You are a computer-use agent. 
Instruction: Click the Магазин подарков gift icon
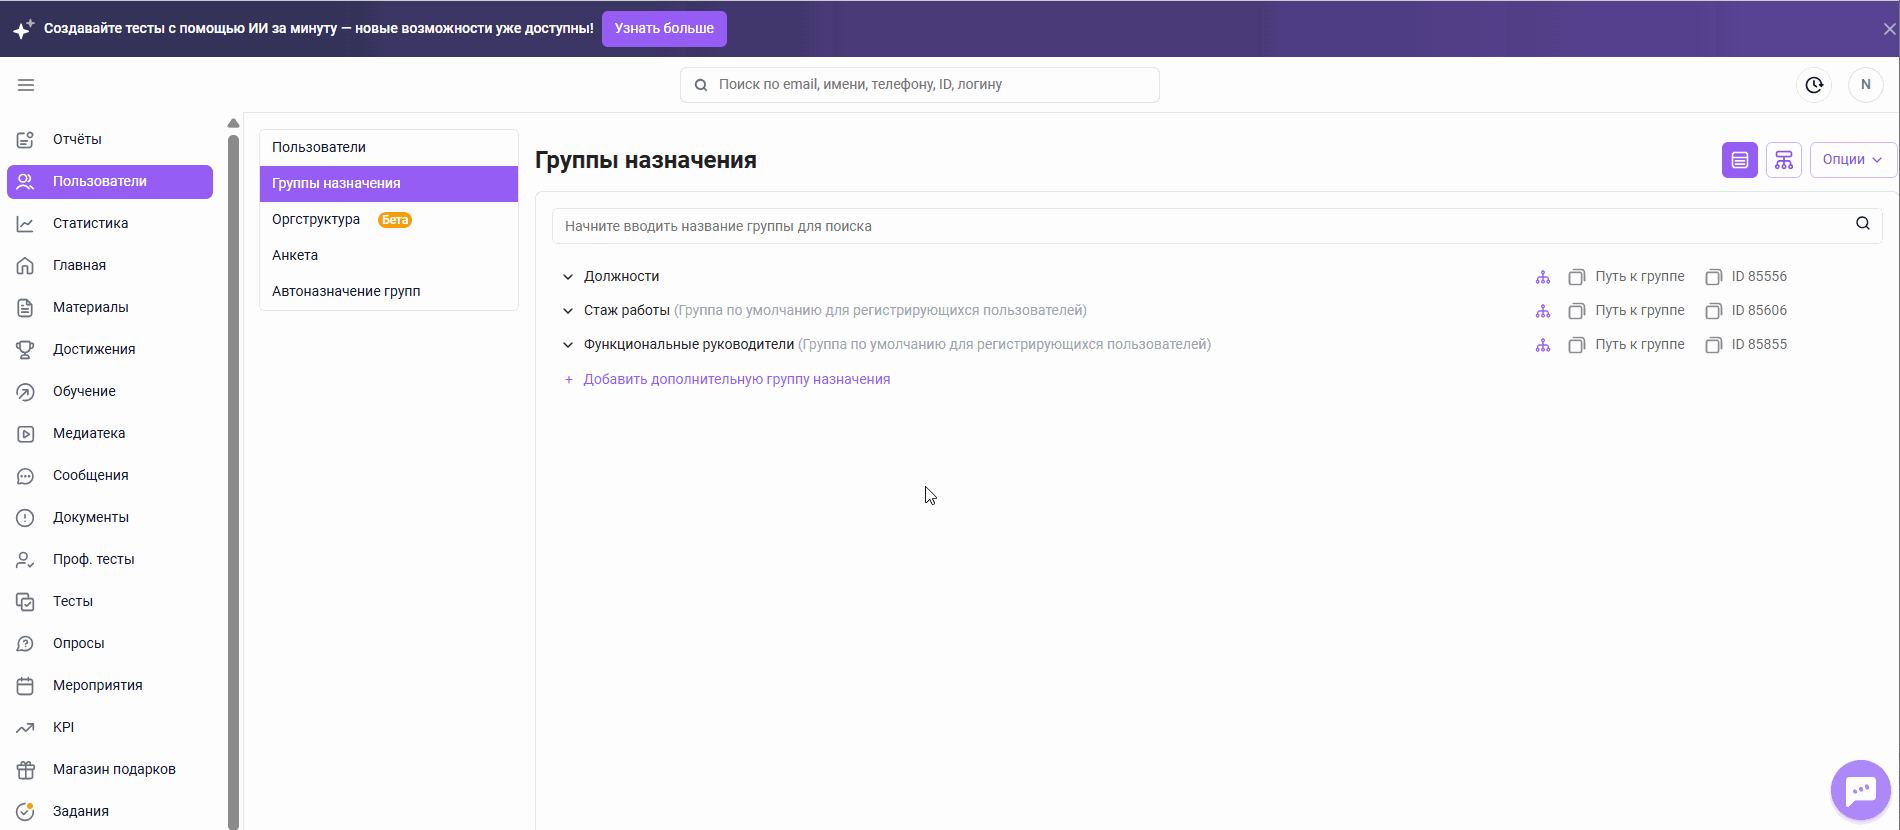(26, 770)
